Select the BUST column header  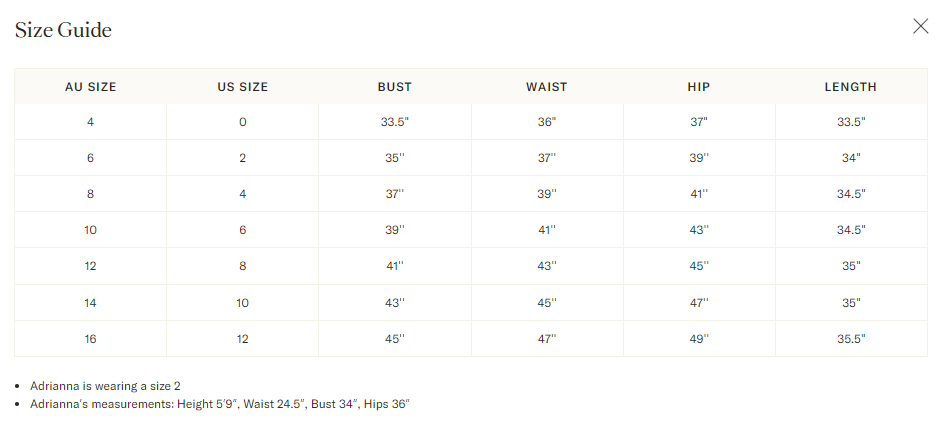[x=395, y=87]
